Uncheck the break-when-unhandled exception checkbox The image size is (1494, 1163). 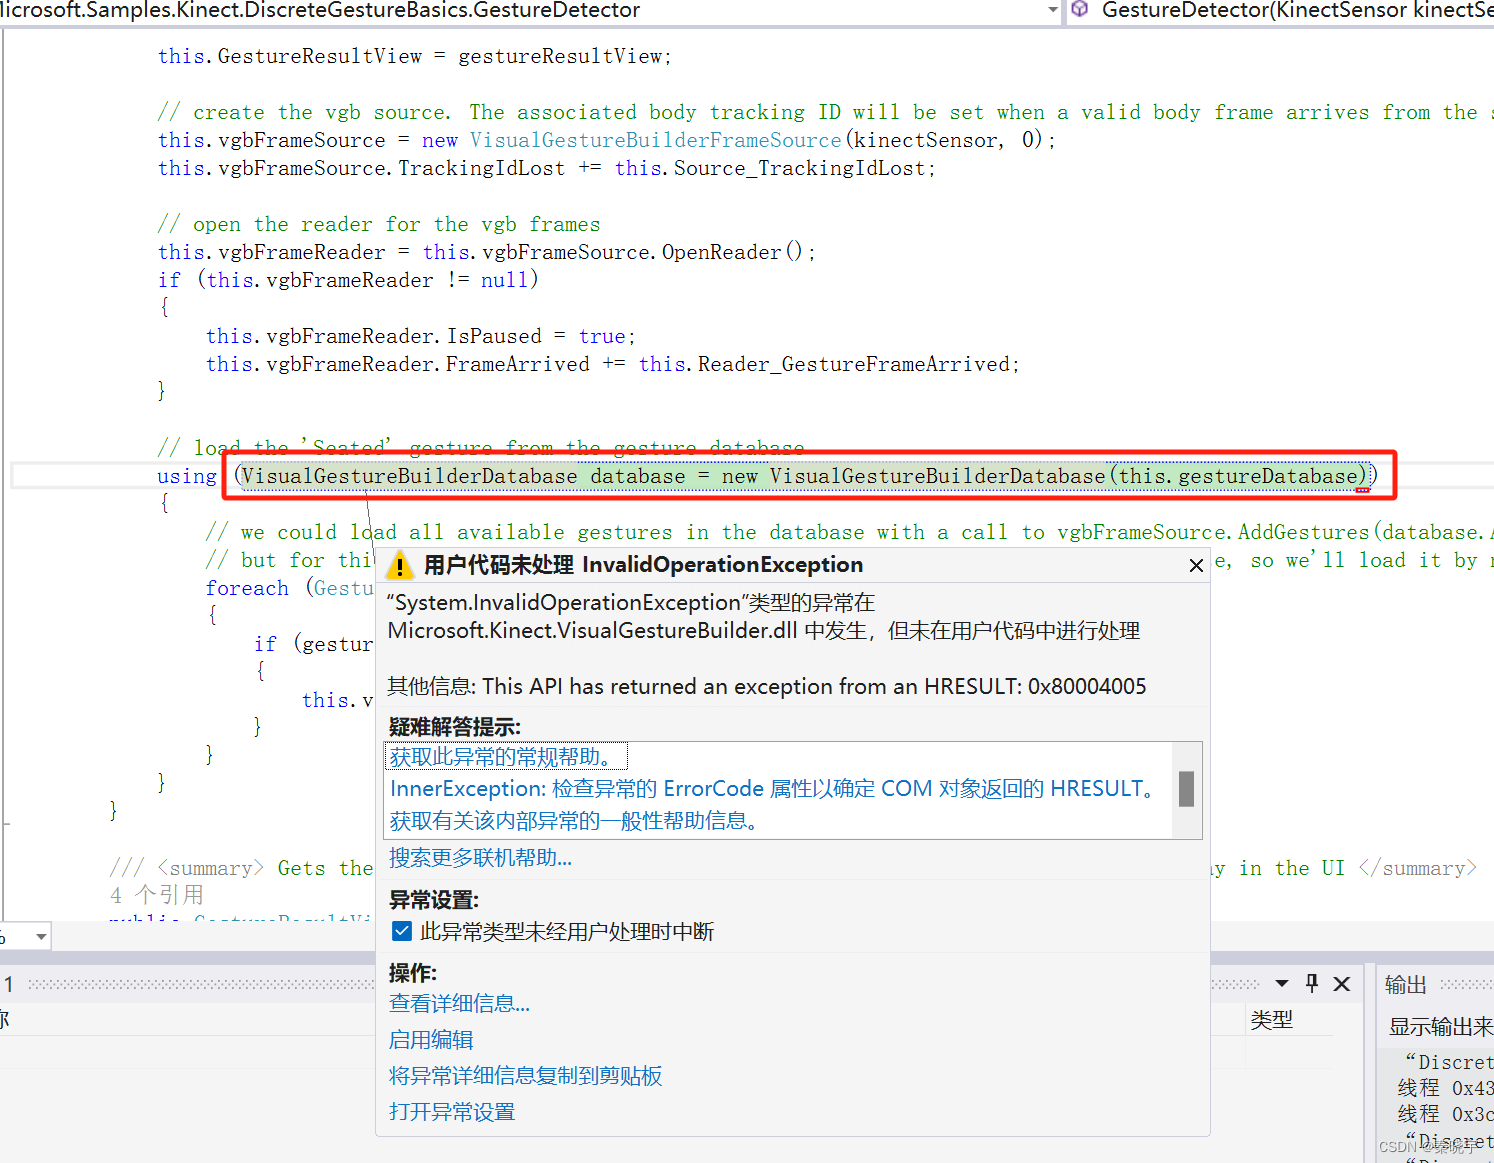402,931
